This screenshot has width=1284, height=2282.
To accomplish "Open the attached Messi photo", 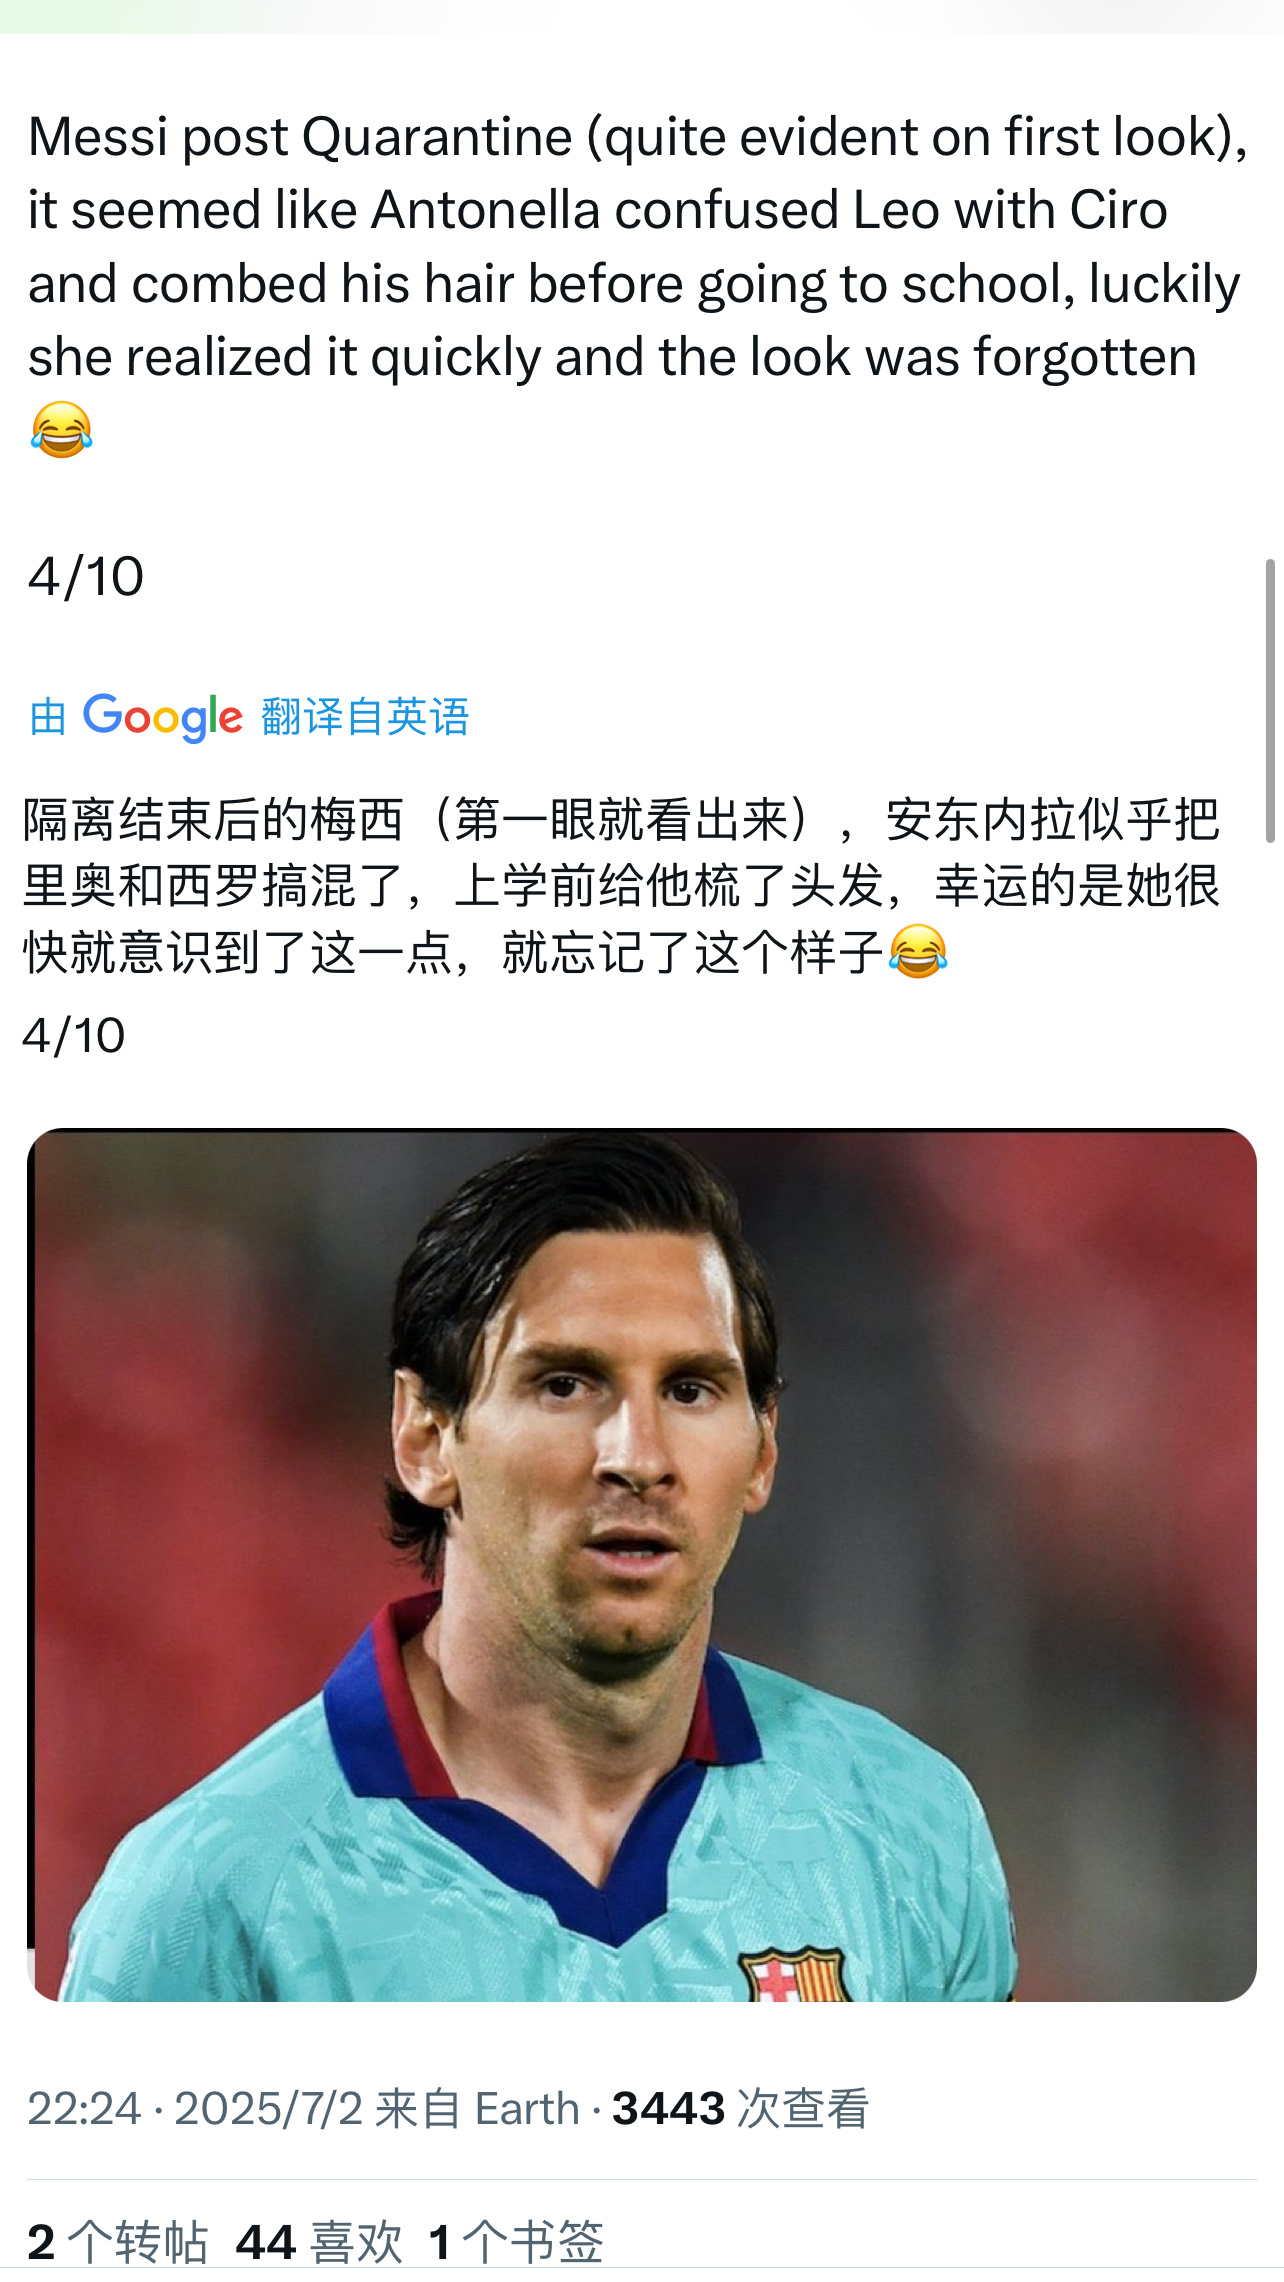I will (x=642, y=1565).
